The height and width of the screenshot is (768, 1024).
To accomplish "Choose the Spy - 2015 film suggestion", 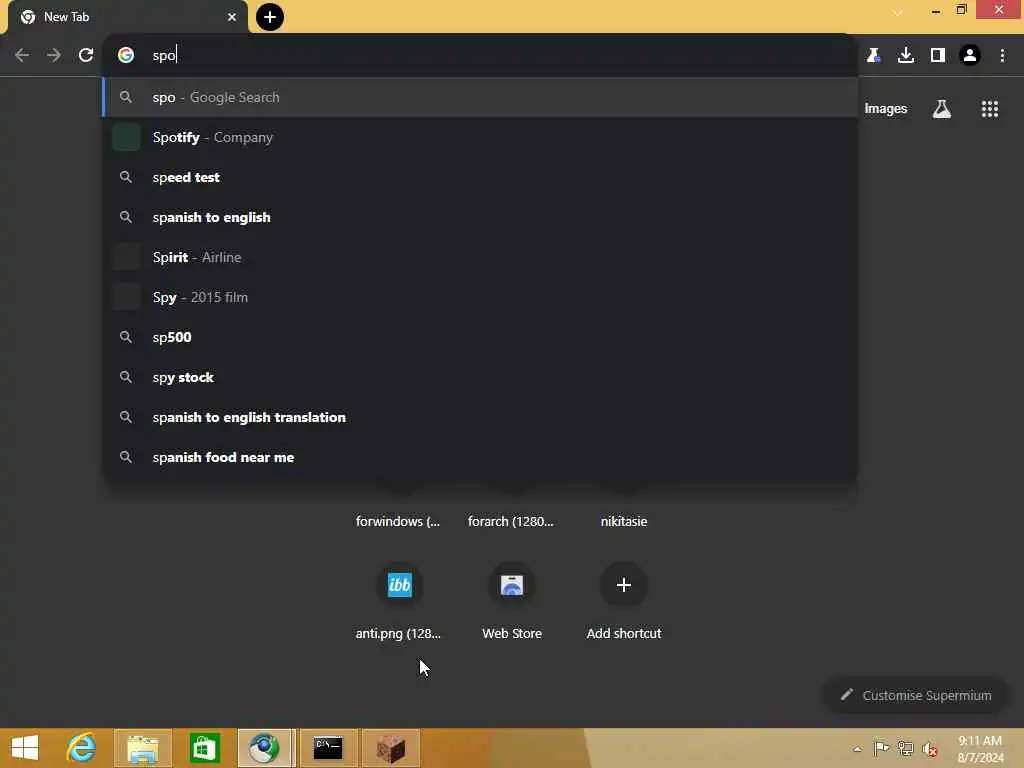I will (x=480, y=297).
